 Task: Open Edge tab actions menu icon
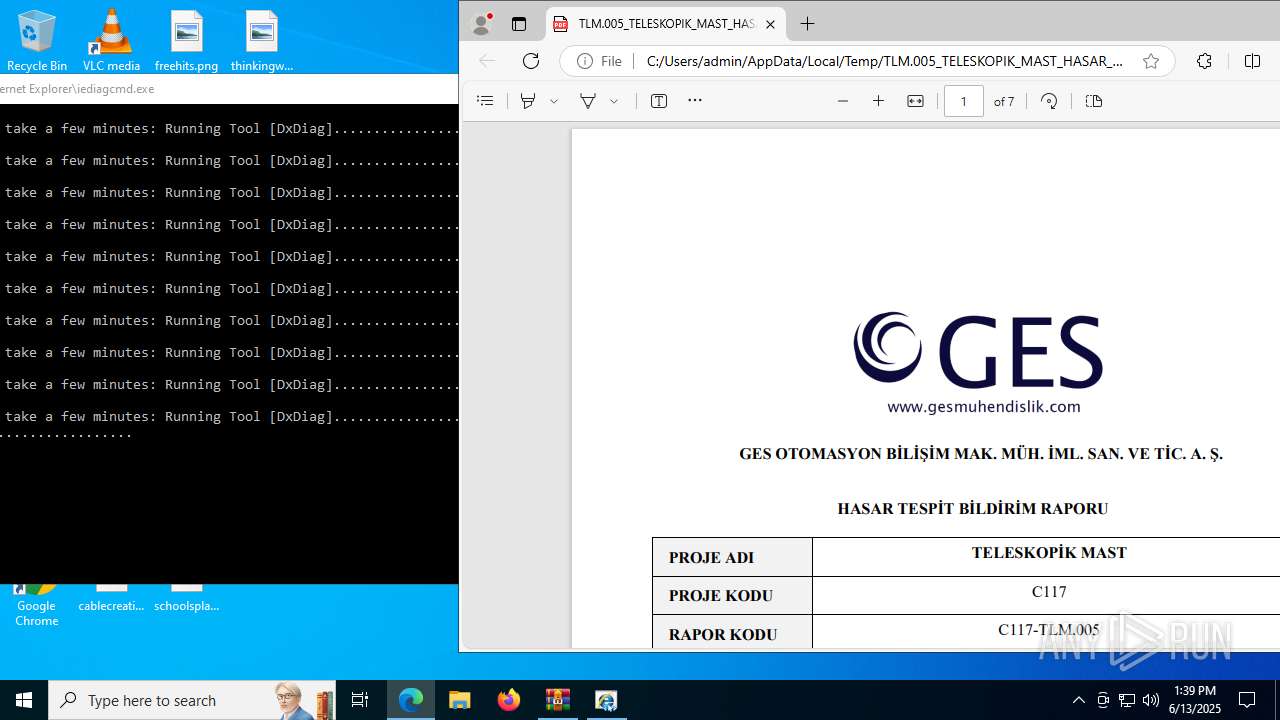[x=518, y=24]
